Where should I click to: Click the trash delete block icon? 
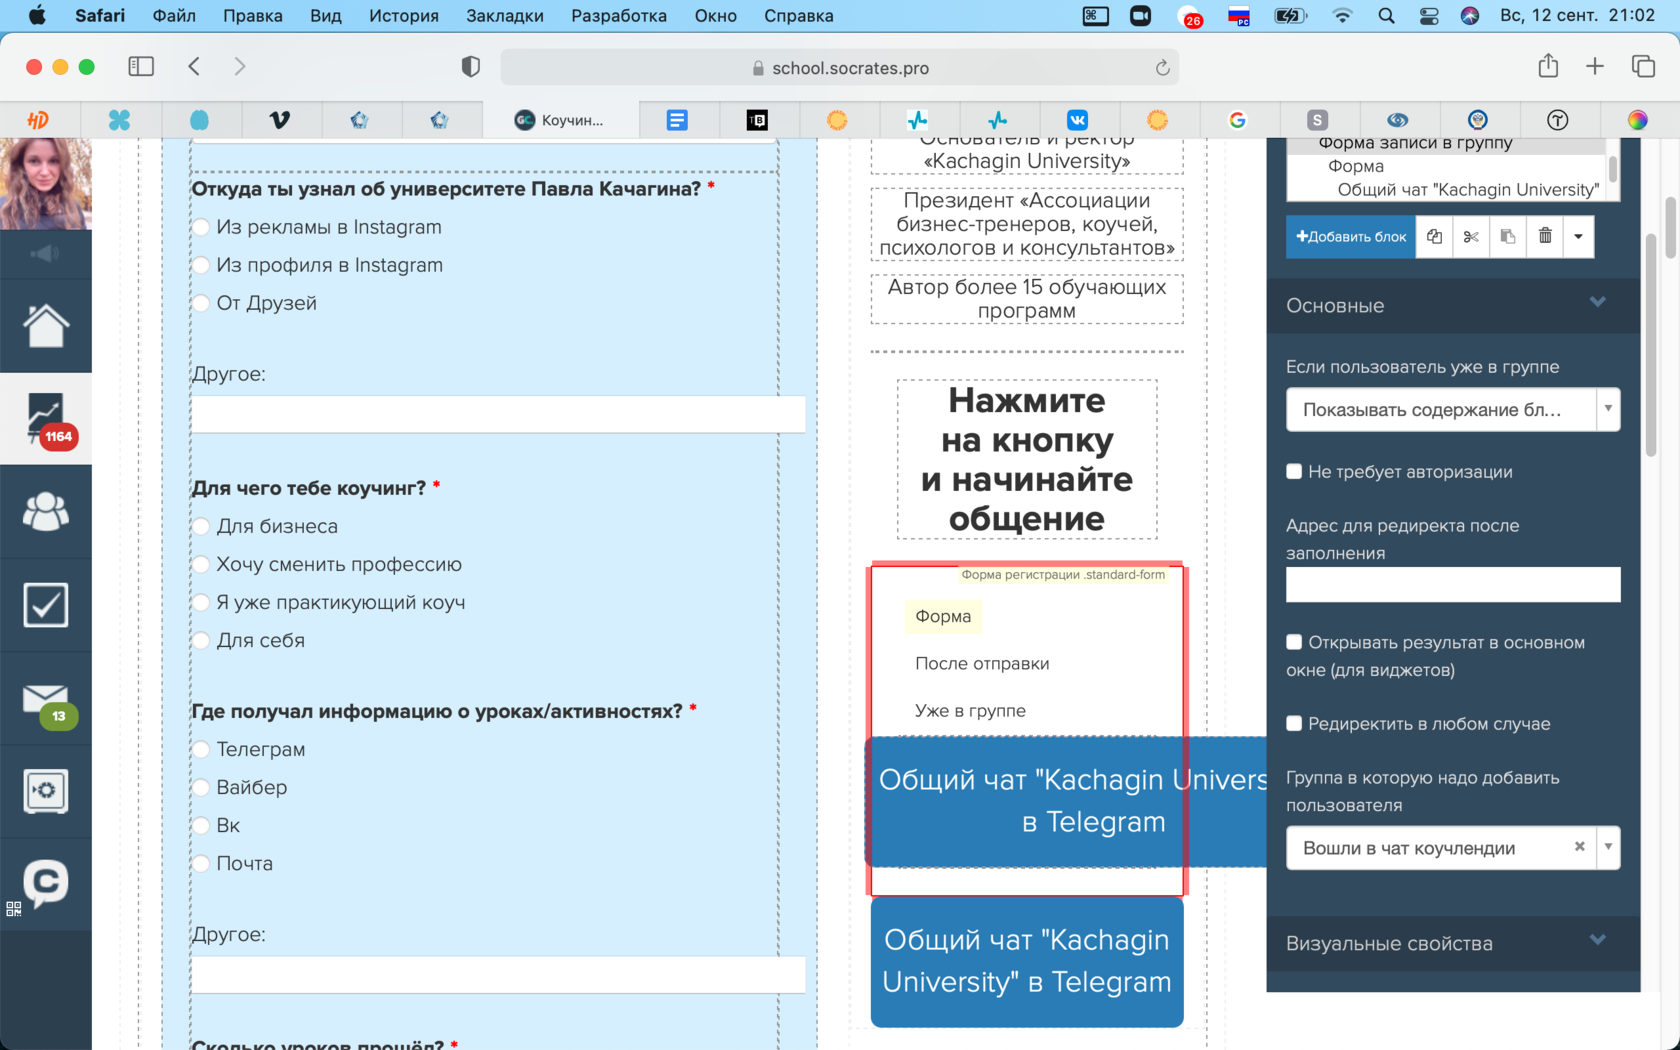(1544, 237)
